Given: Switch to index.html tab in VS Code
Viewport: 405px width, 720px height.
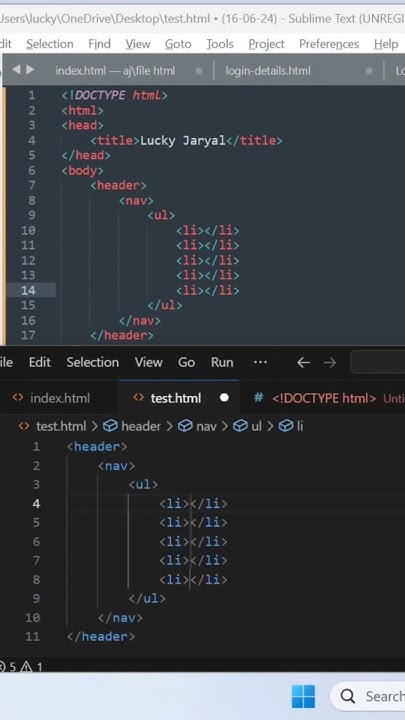Looking at the screenshot, I should coord(60,398).
